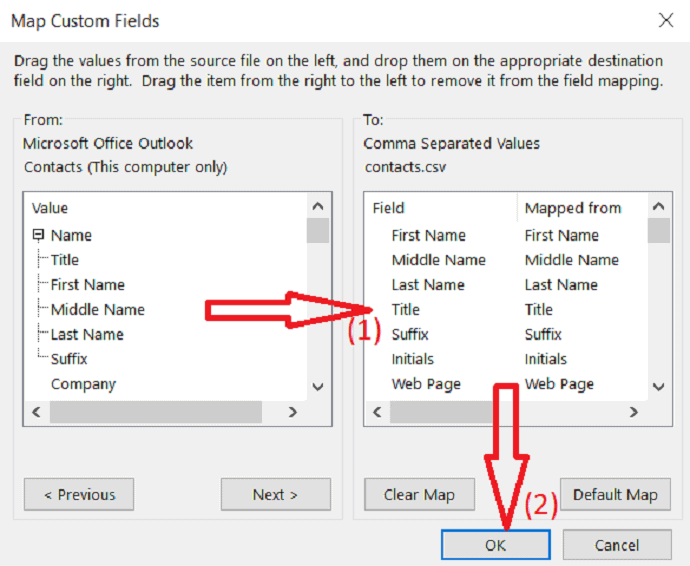Click left arrow of Field list horizontal scrollbar
The width and height of the screenshot is (690, 566).
click(378, 412)
